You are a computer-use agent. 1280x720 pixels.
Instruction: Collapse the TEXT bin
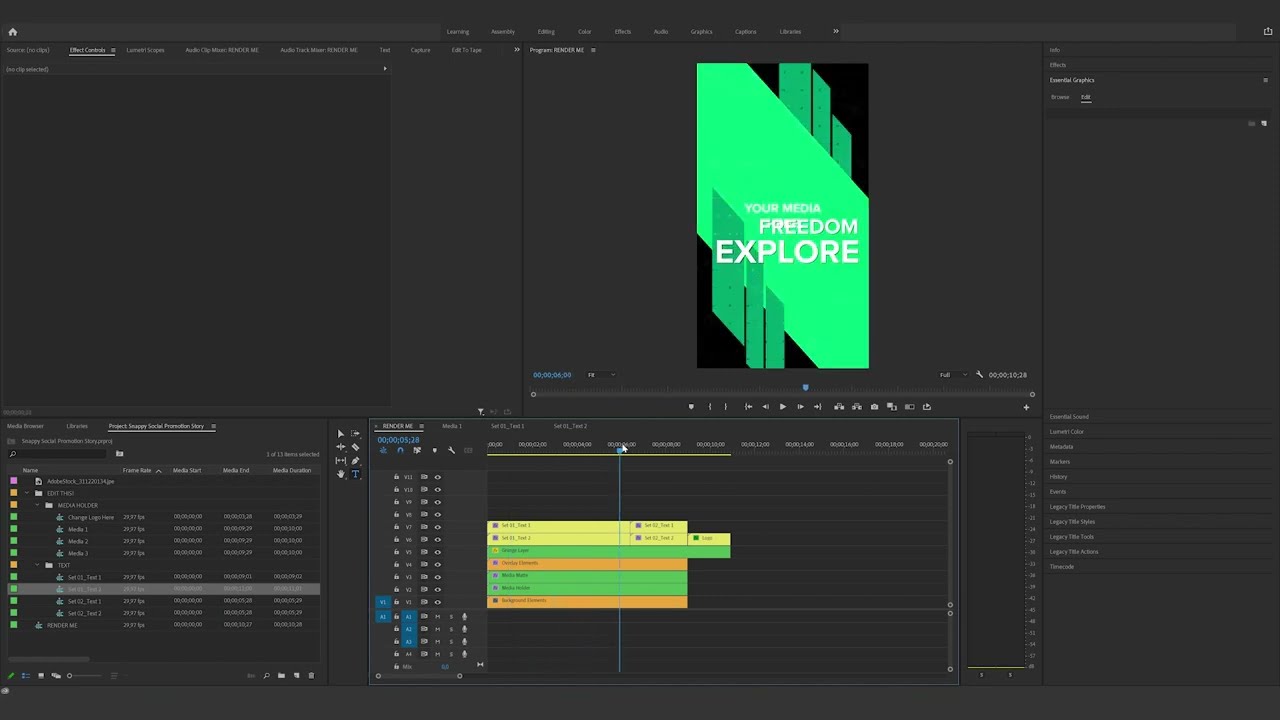[x=37, y=565]
